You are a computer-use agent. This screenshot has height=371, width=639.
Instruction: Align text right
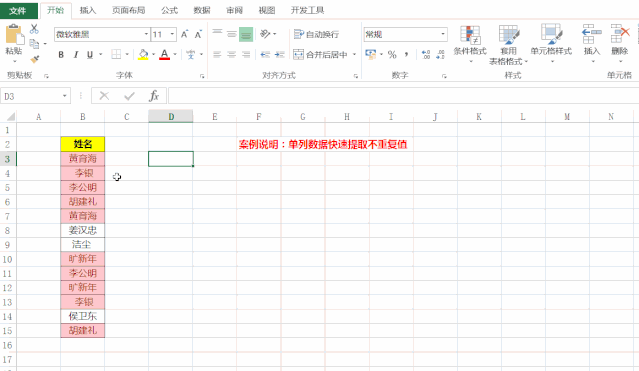(246, 54)
